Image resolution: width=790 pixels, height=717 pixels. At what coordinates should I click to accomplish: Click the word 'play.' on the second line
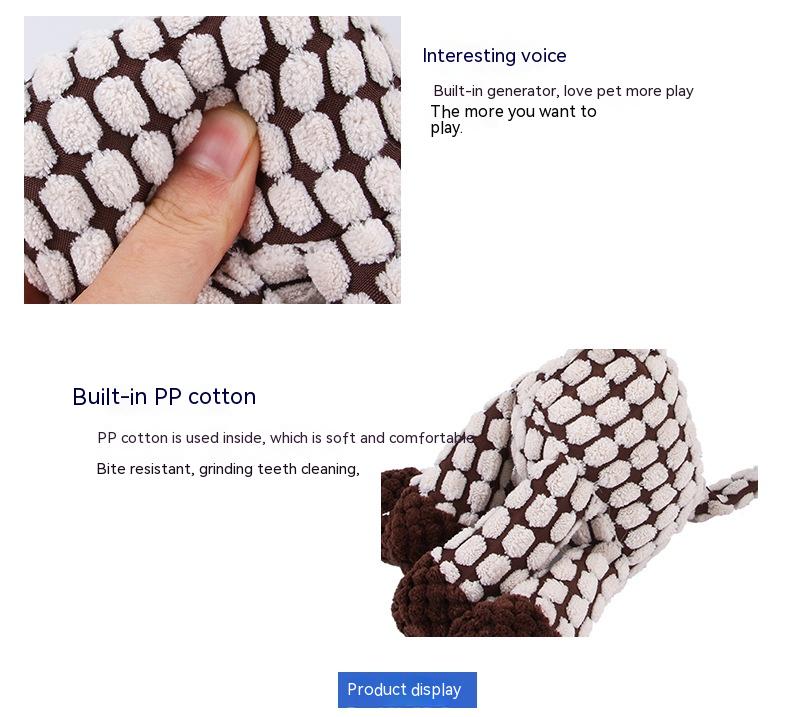pyautogui.click(x=446, y=128)
